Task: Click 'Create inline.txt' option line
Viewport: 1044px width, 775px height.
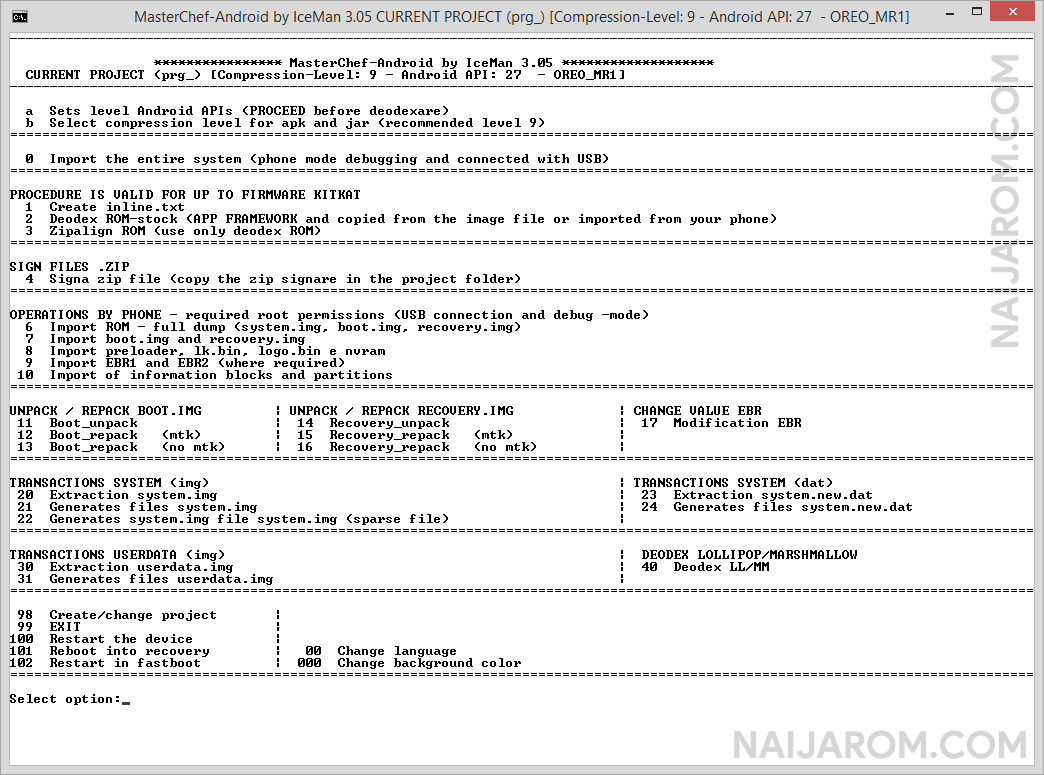Action: click(x=105, y=207)
